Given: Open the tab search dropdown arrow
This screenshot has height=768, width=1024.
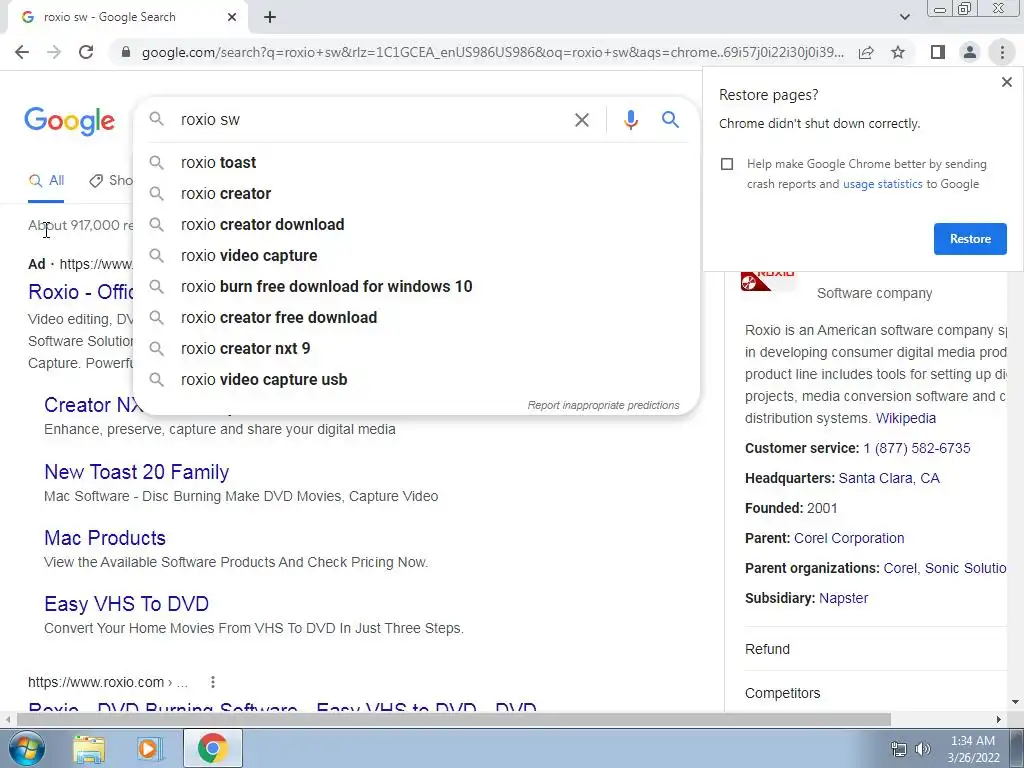Looking at the screenshot, I should pos(904,17).
